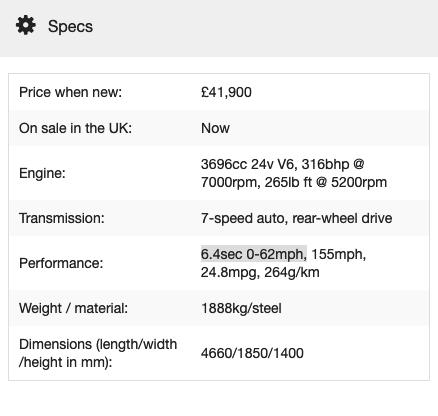Screen dimensions: 438x416
Task: Click the 265lb ft @ 5200rpm text
Action: [x=326, y=182]
